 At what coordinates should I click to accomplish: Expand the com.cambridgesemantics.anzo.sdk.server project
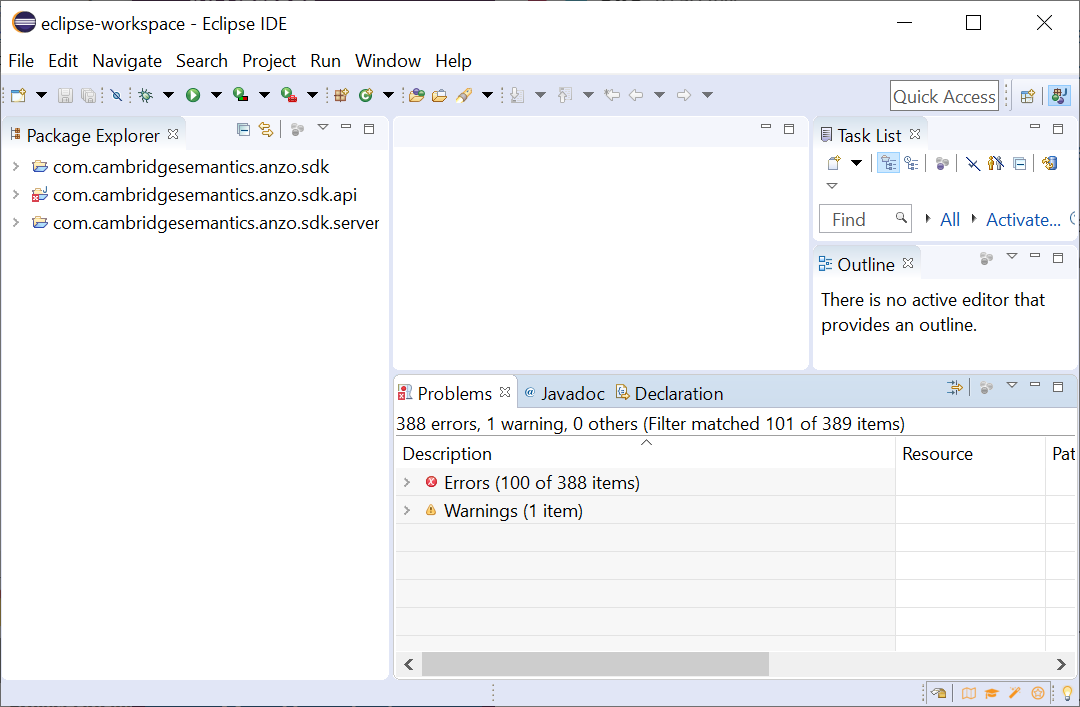[x=16, y=223]
